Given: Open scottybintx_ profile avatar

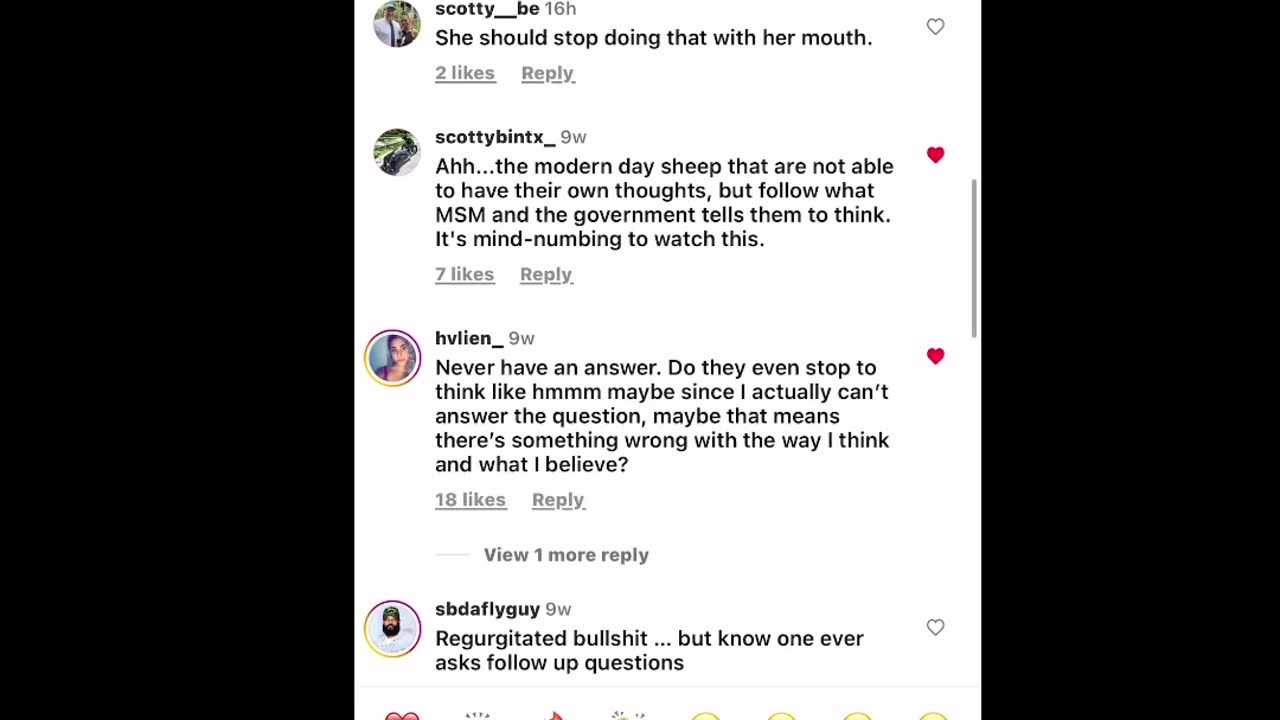Looking at the screenshot, I should tap(397, 152).
